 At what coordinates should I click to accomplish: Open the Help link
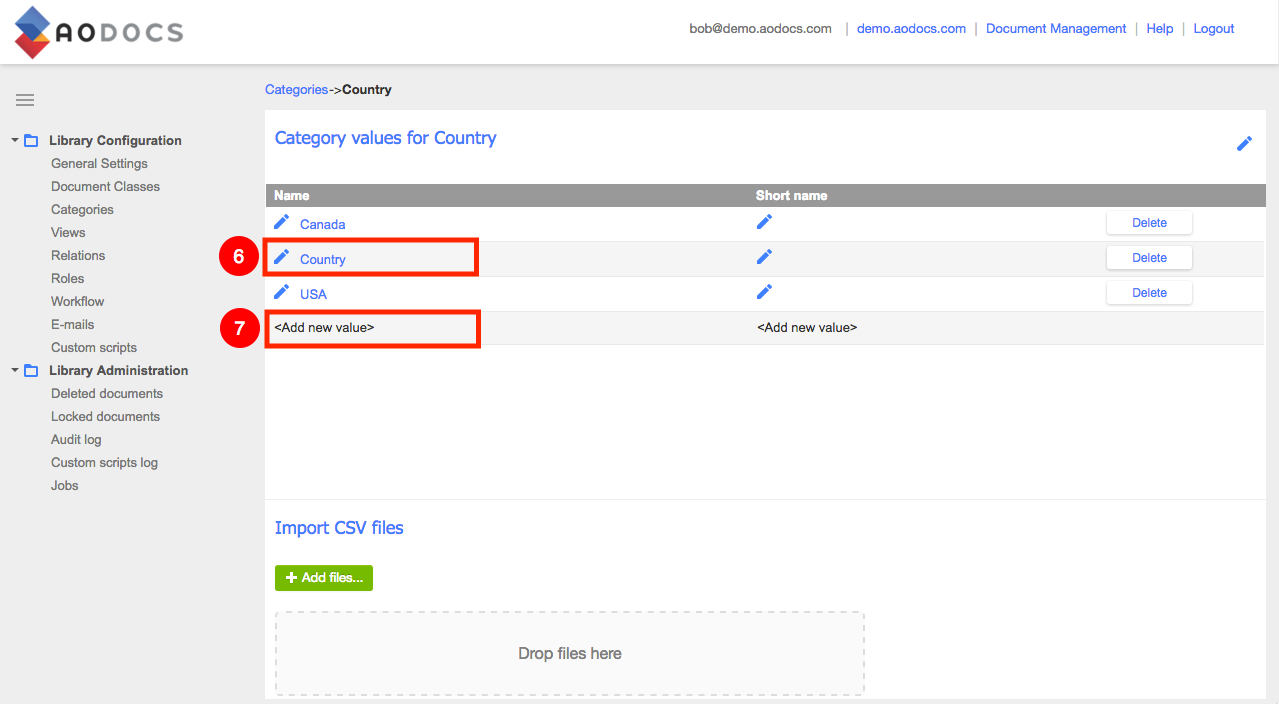[x=1160, y=29]
